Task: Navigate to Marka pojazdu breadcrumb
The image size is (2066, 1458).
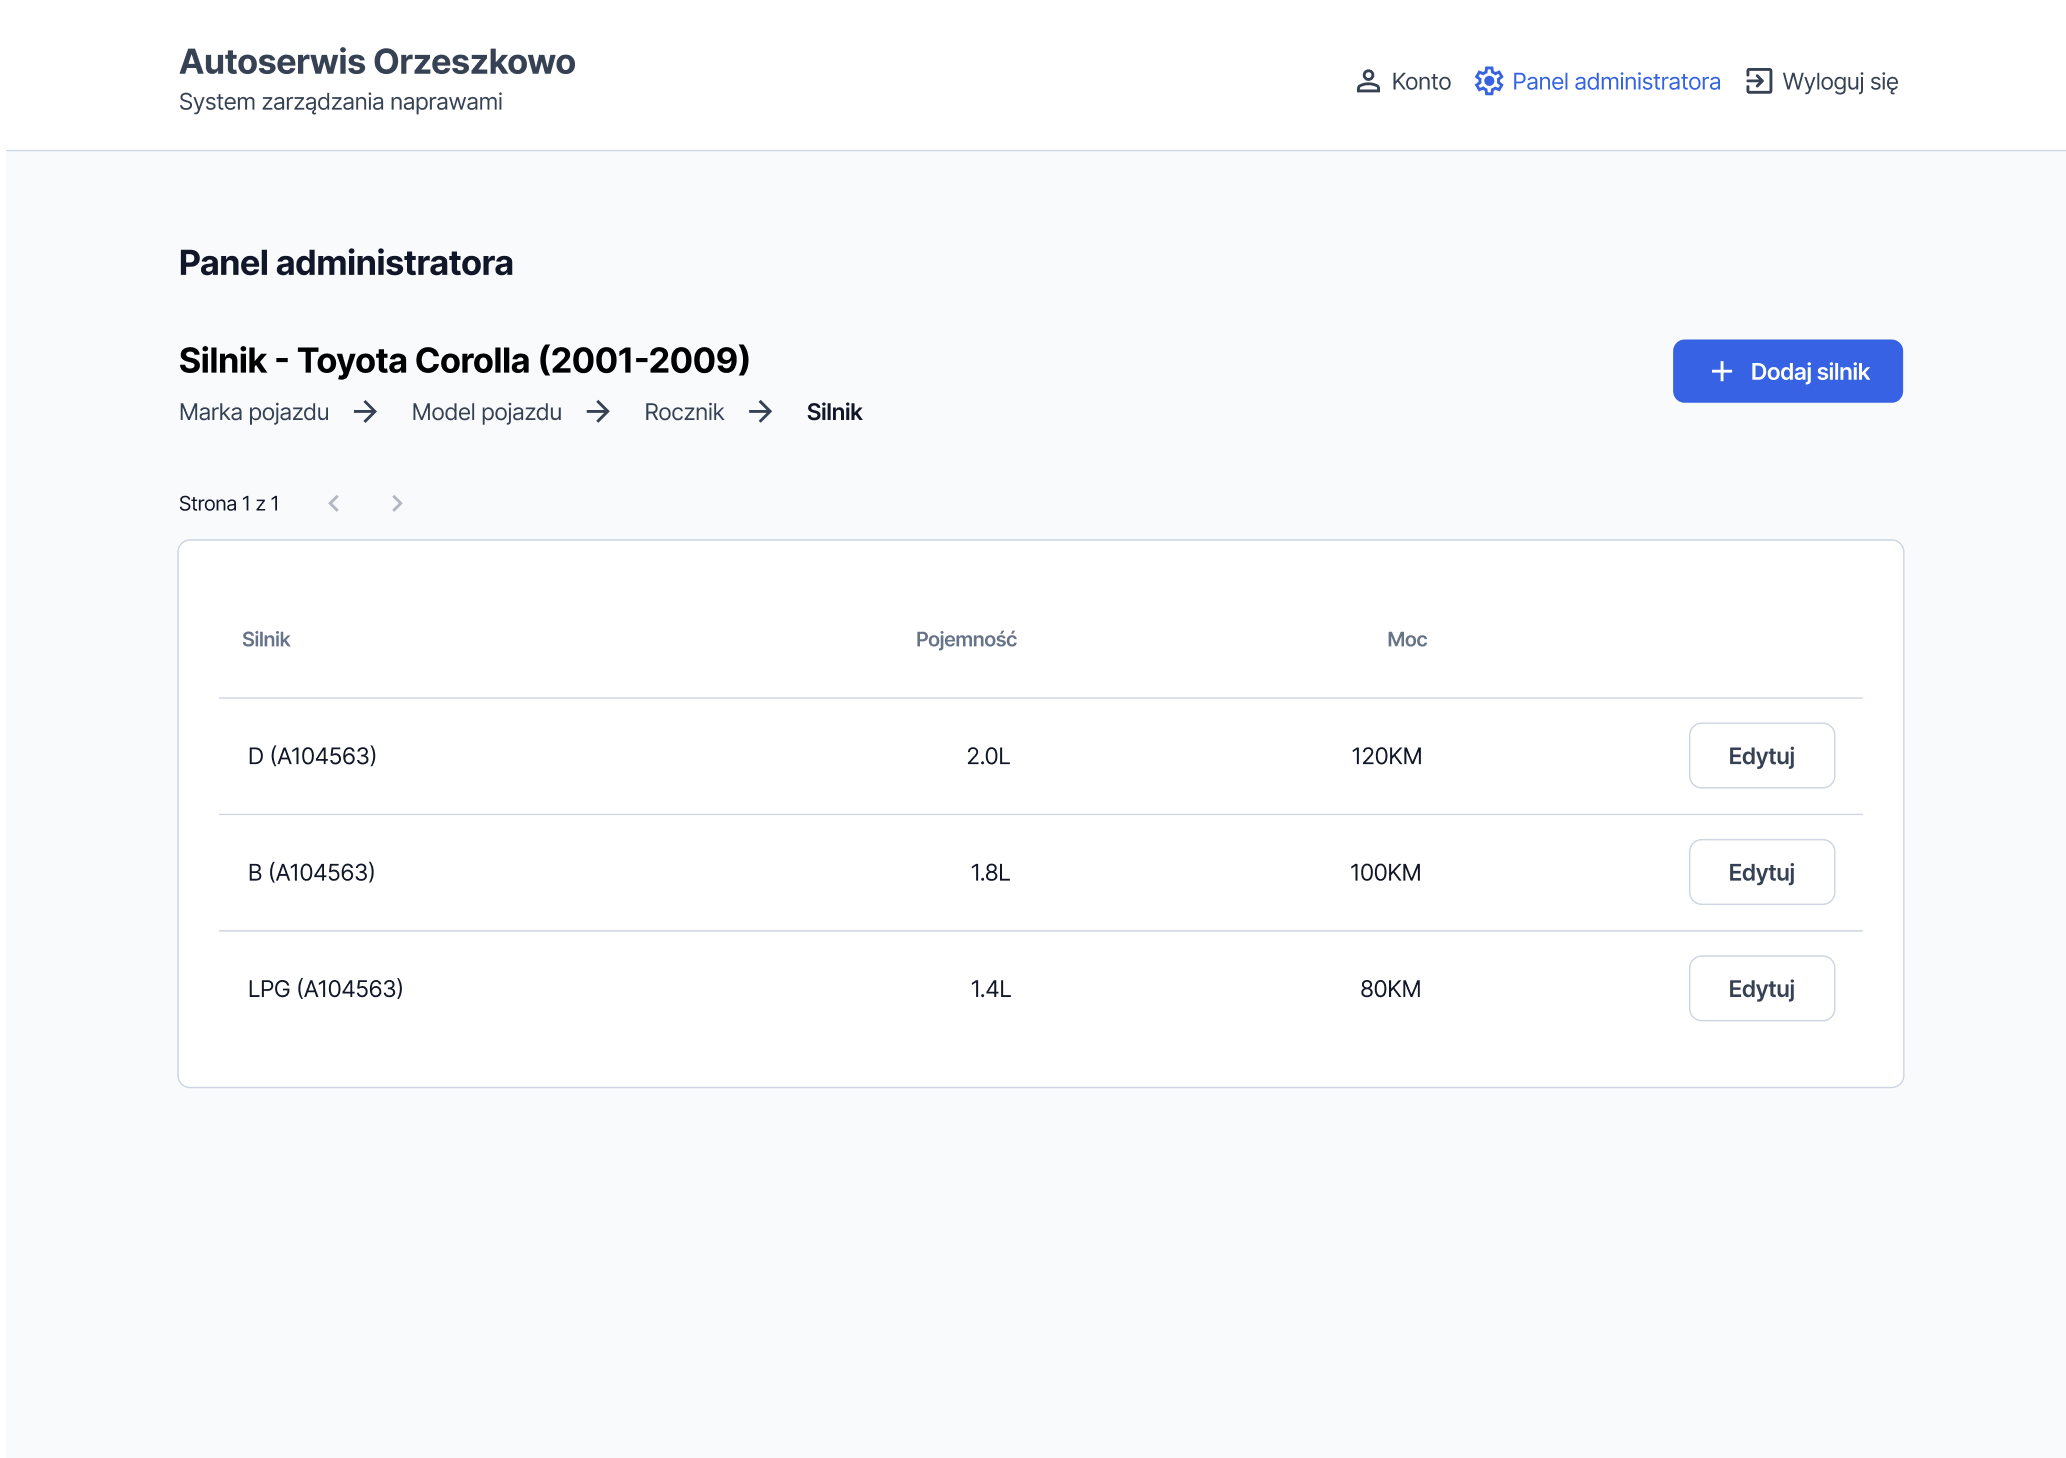Action: (x=254, y=412)
